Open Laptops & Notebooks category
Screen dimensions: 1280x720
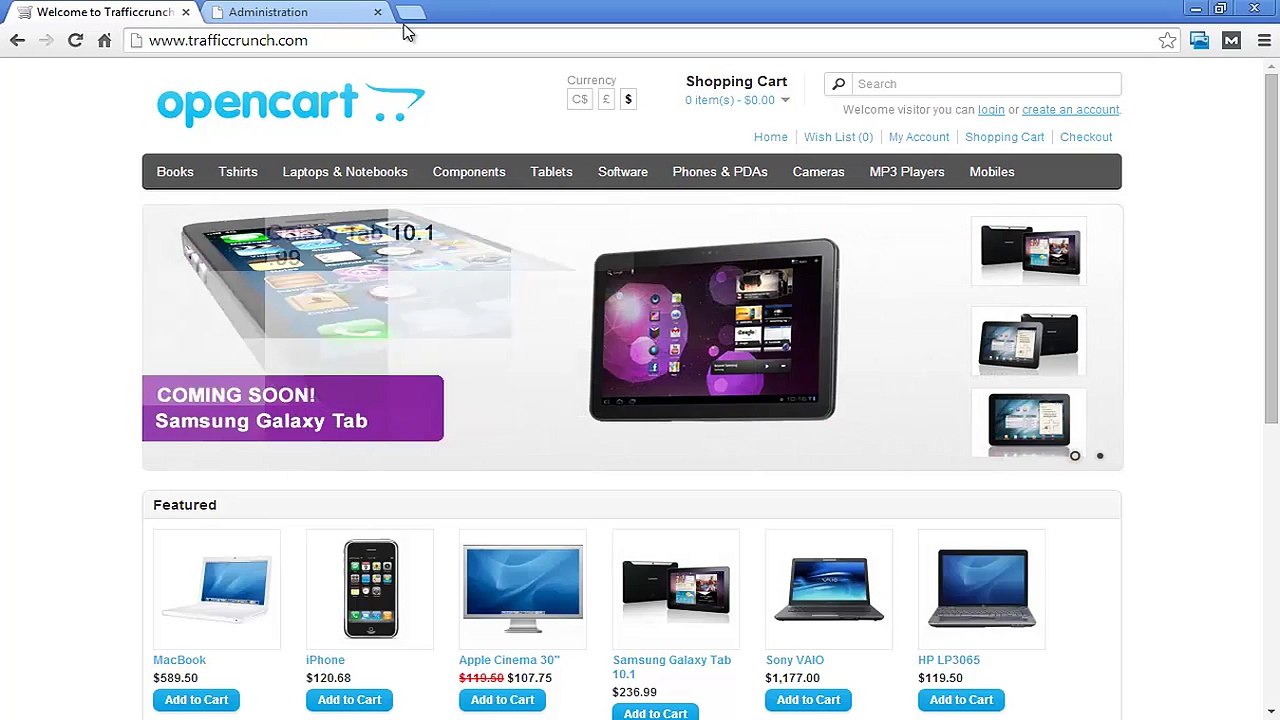pos(345,172)
